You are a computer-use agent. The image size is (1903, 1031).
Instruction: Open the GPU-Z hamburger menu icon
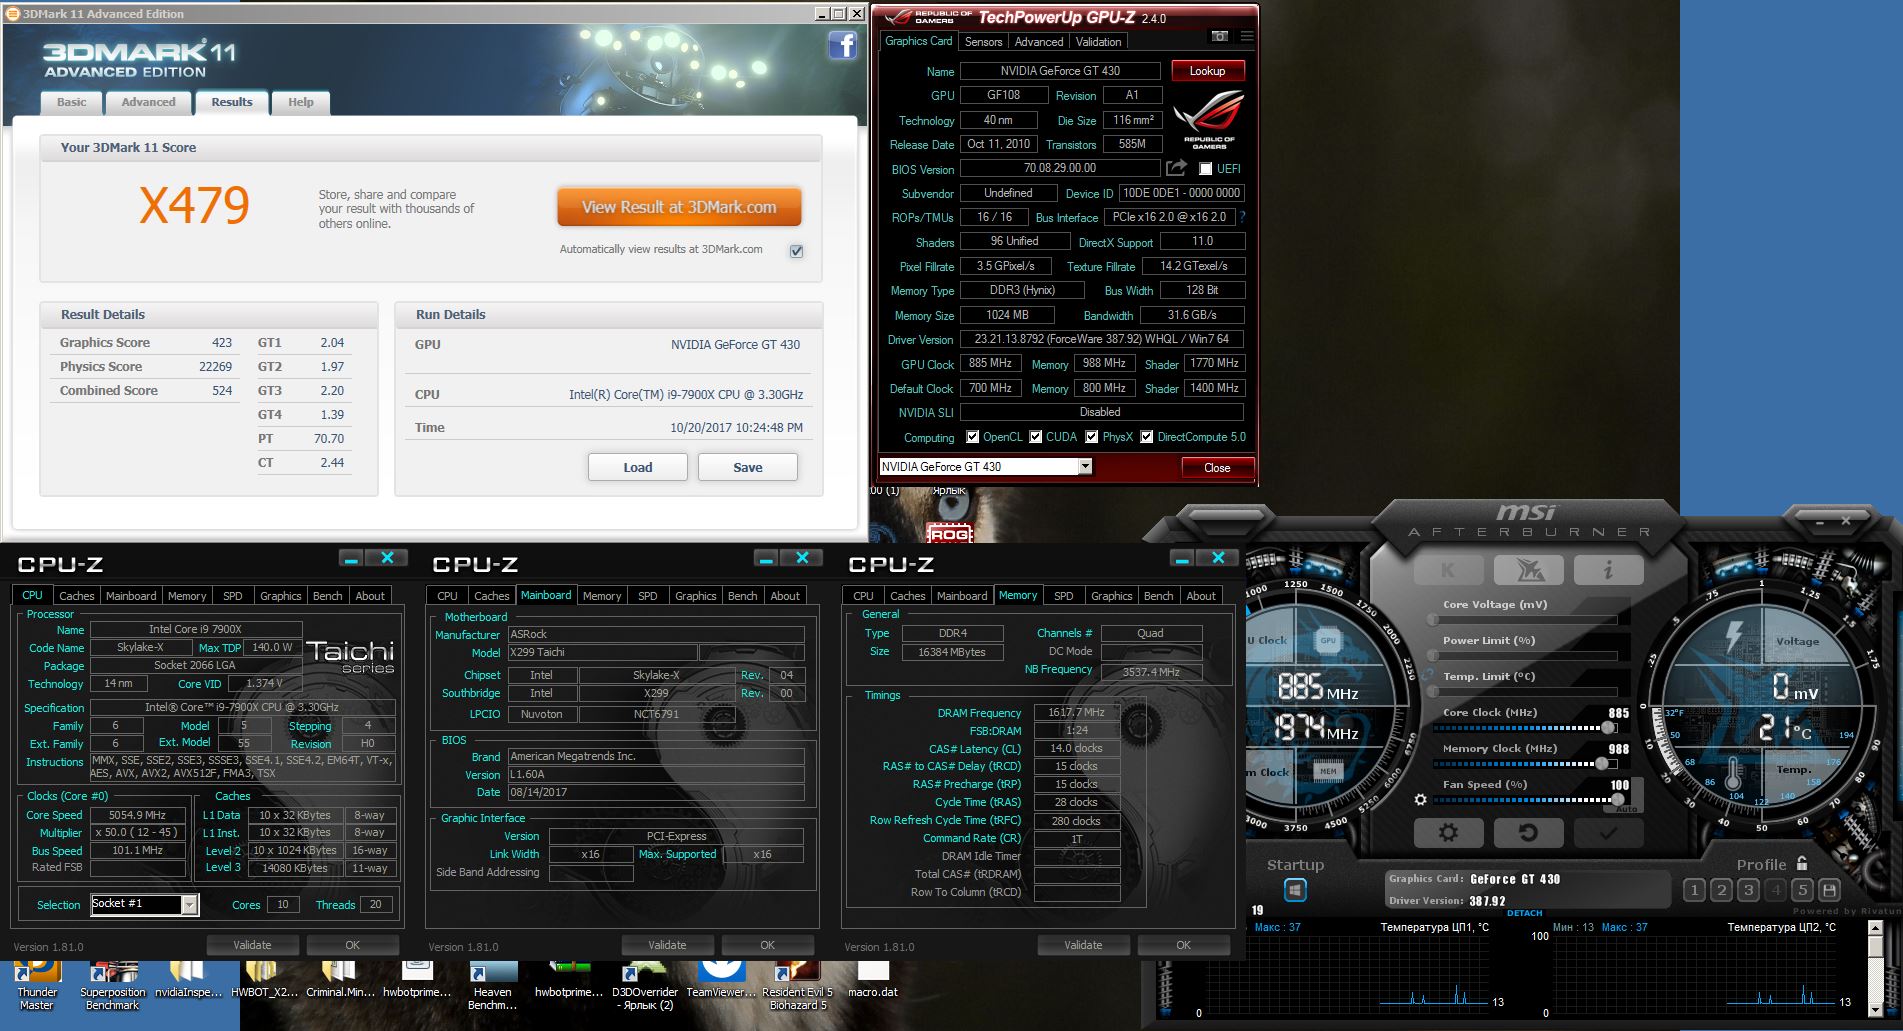click(1246, 36)
